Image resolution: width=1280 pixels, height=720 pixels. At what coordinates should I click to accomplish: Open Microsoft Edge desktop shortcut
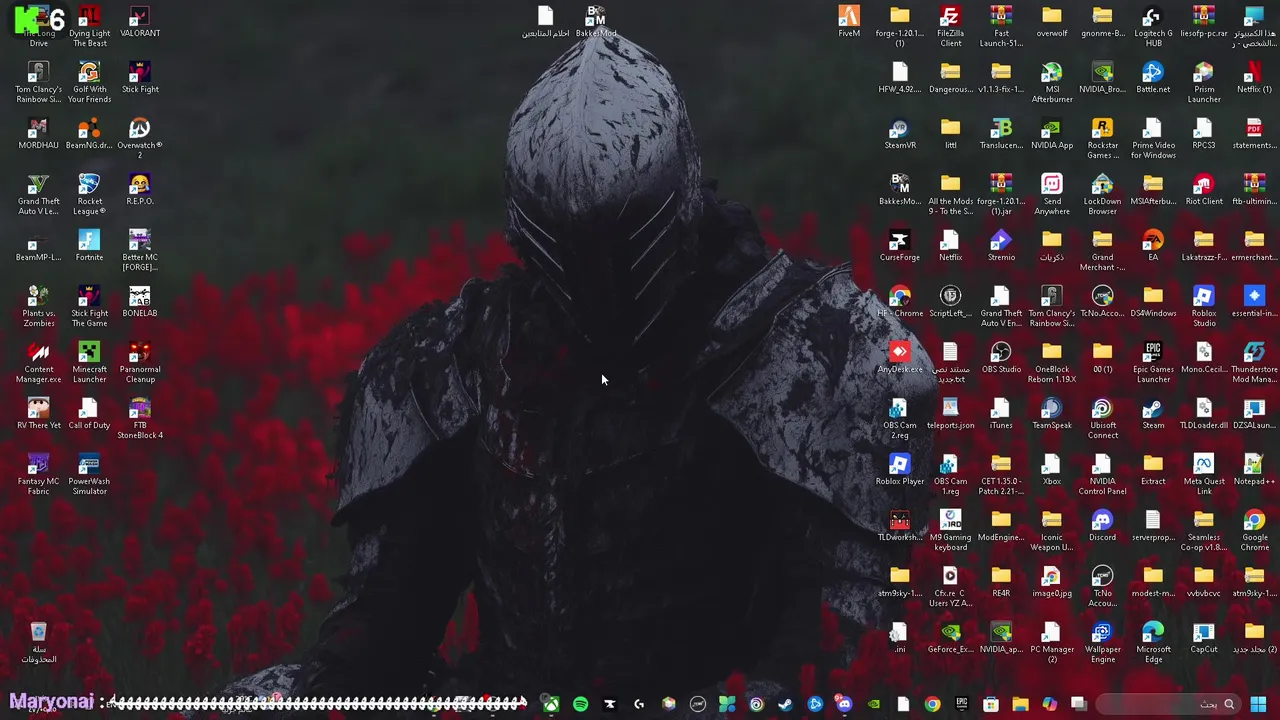1153,643
